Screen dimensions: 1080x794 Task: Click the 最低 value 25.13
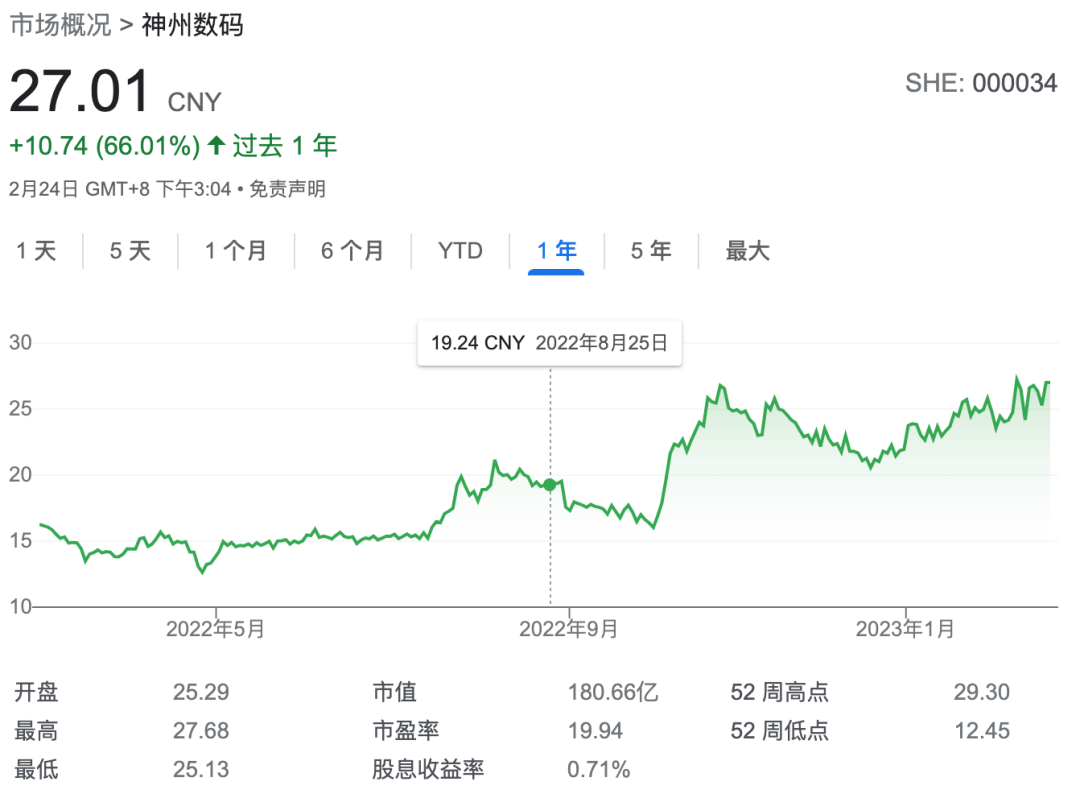[x=200, y=769]
